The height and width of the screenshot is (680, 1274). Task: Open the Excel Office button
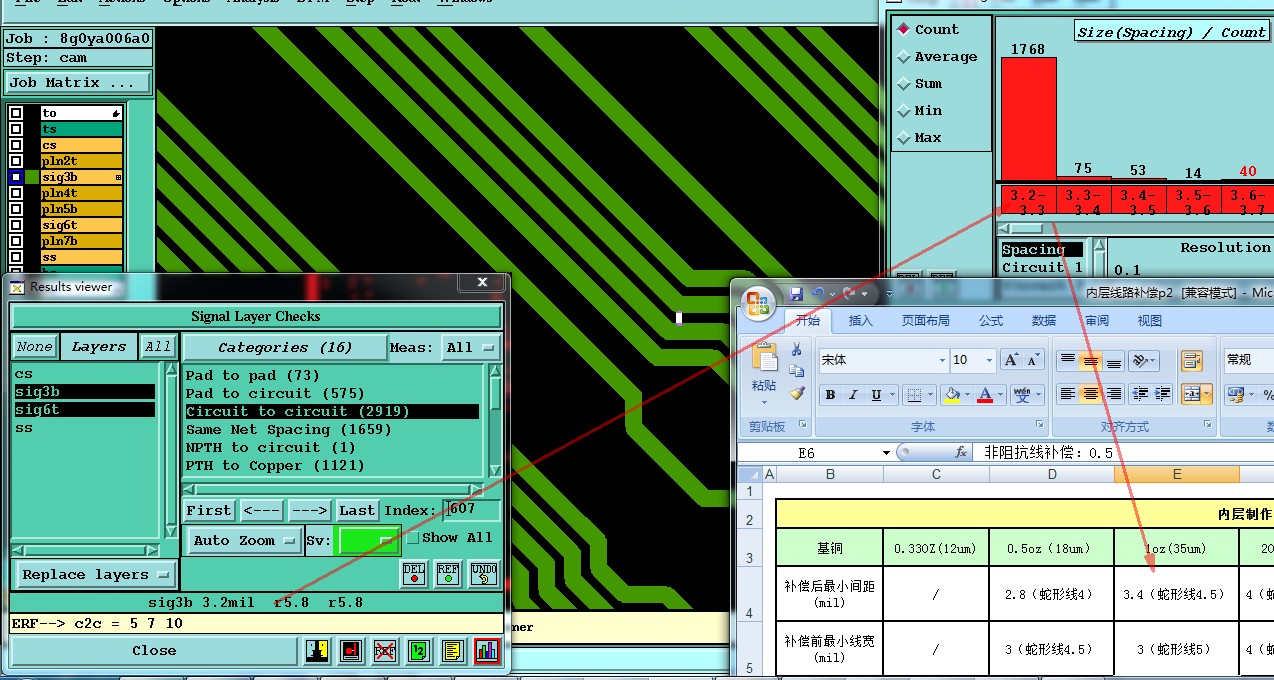point(759,302)
